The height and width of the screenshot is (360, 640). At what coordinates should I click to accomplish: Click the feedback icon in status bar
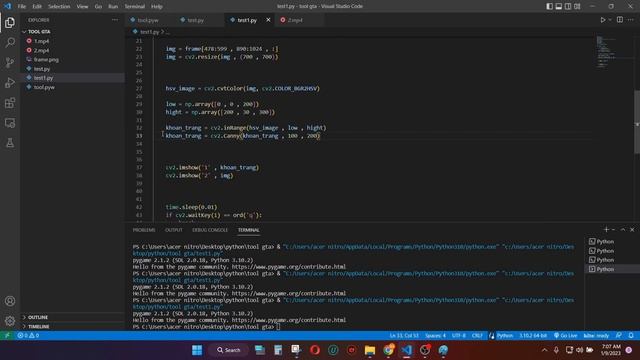(619, 336)
